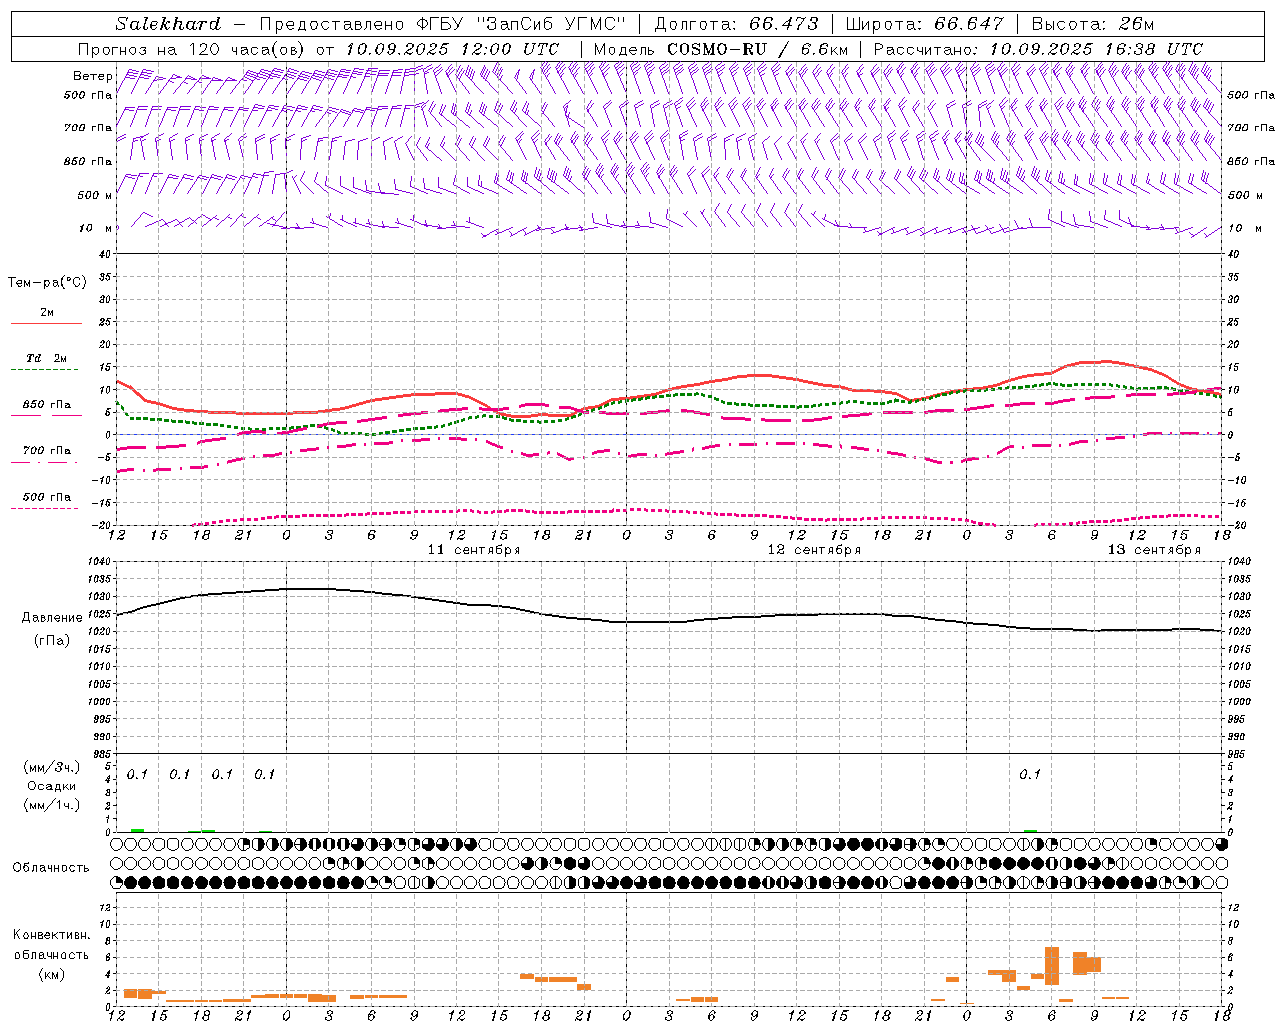Viewport: 1280px width, 1024px height.
Task: Click the Давление panel label
Action: tap(52, 618)
